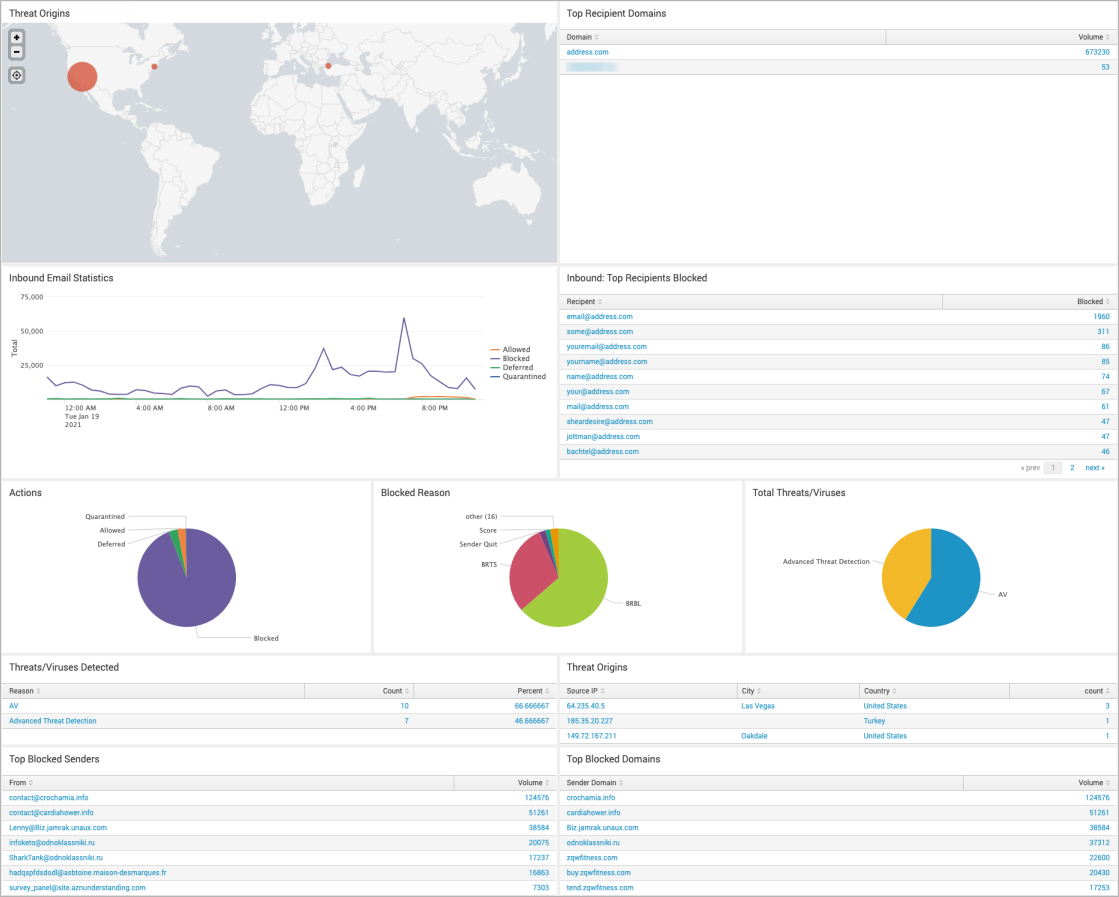Reset the map to its original position
The height and width of the screenshot is (897, 1119).
click(16, 75)
